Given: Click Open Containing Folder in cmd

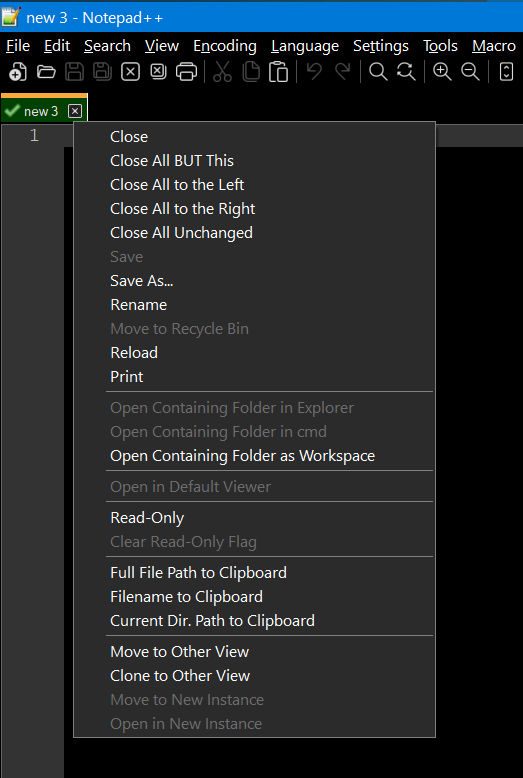Looking at the screenshot, I should [255, 432].
